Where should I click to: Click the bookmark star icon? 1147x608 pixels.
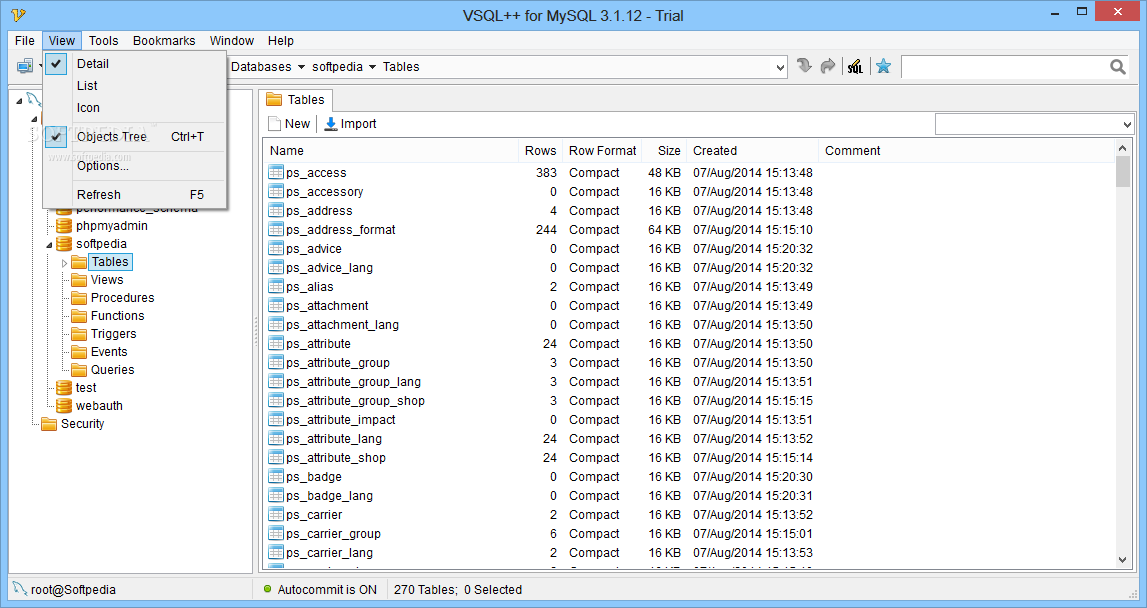(x=884, y=67)
